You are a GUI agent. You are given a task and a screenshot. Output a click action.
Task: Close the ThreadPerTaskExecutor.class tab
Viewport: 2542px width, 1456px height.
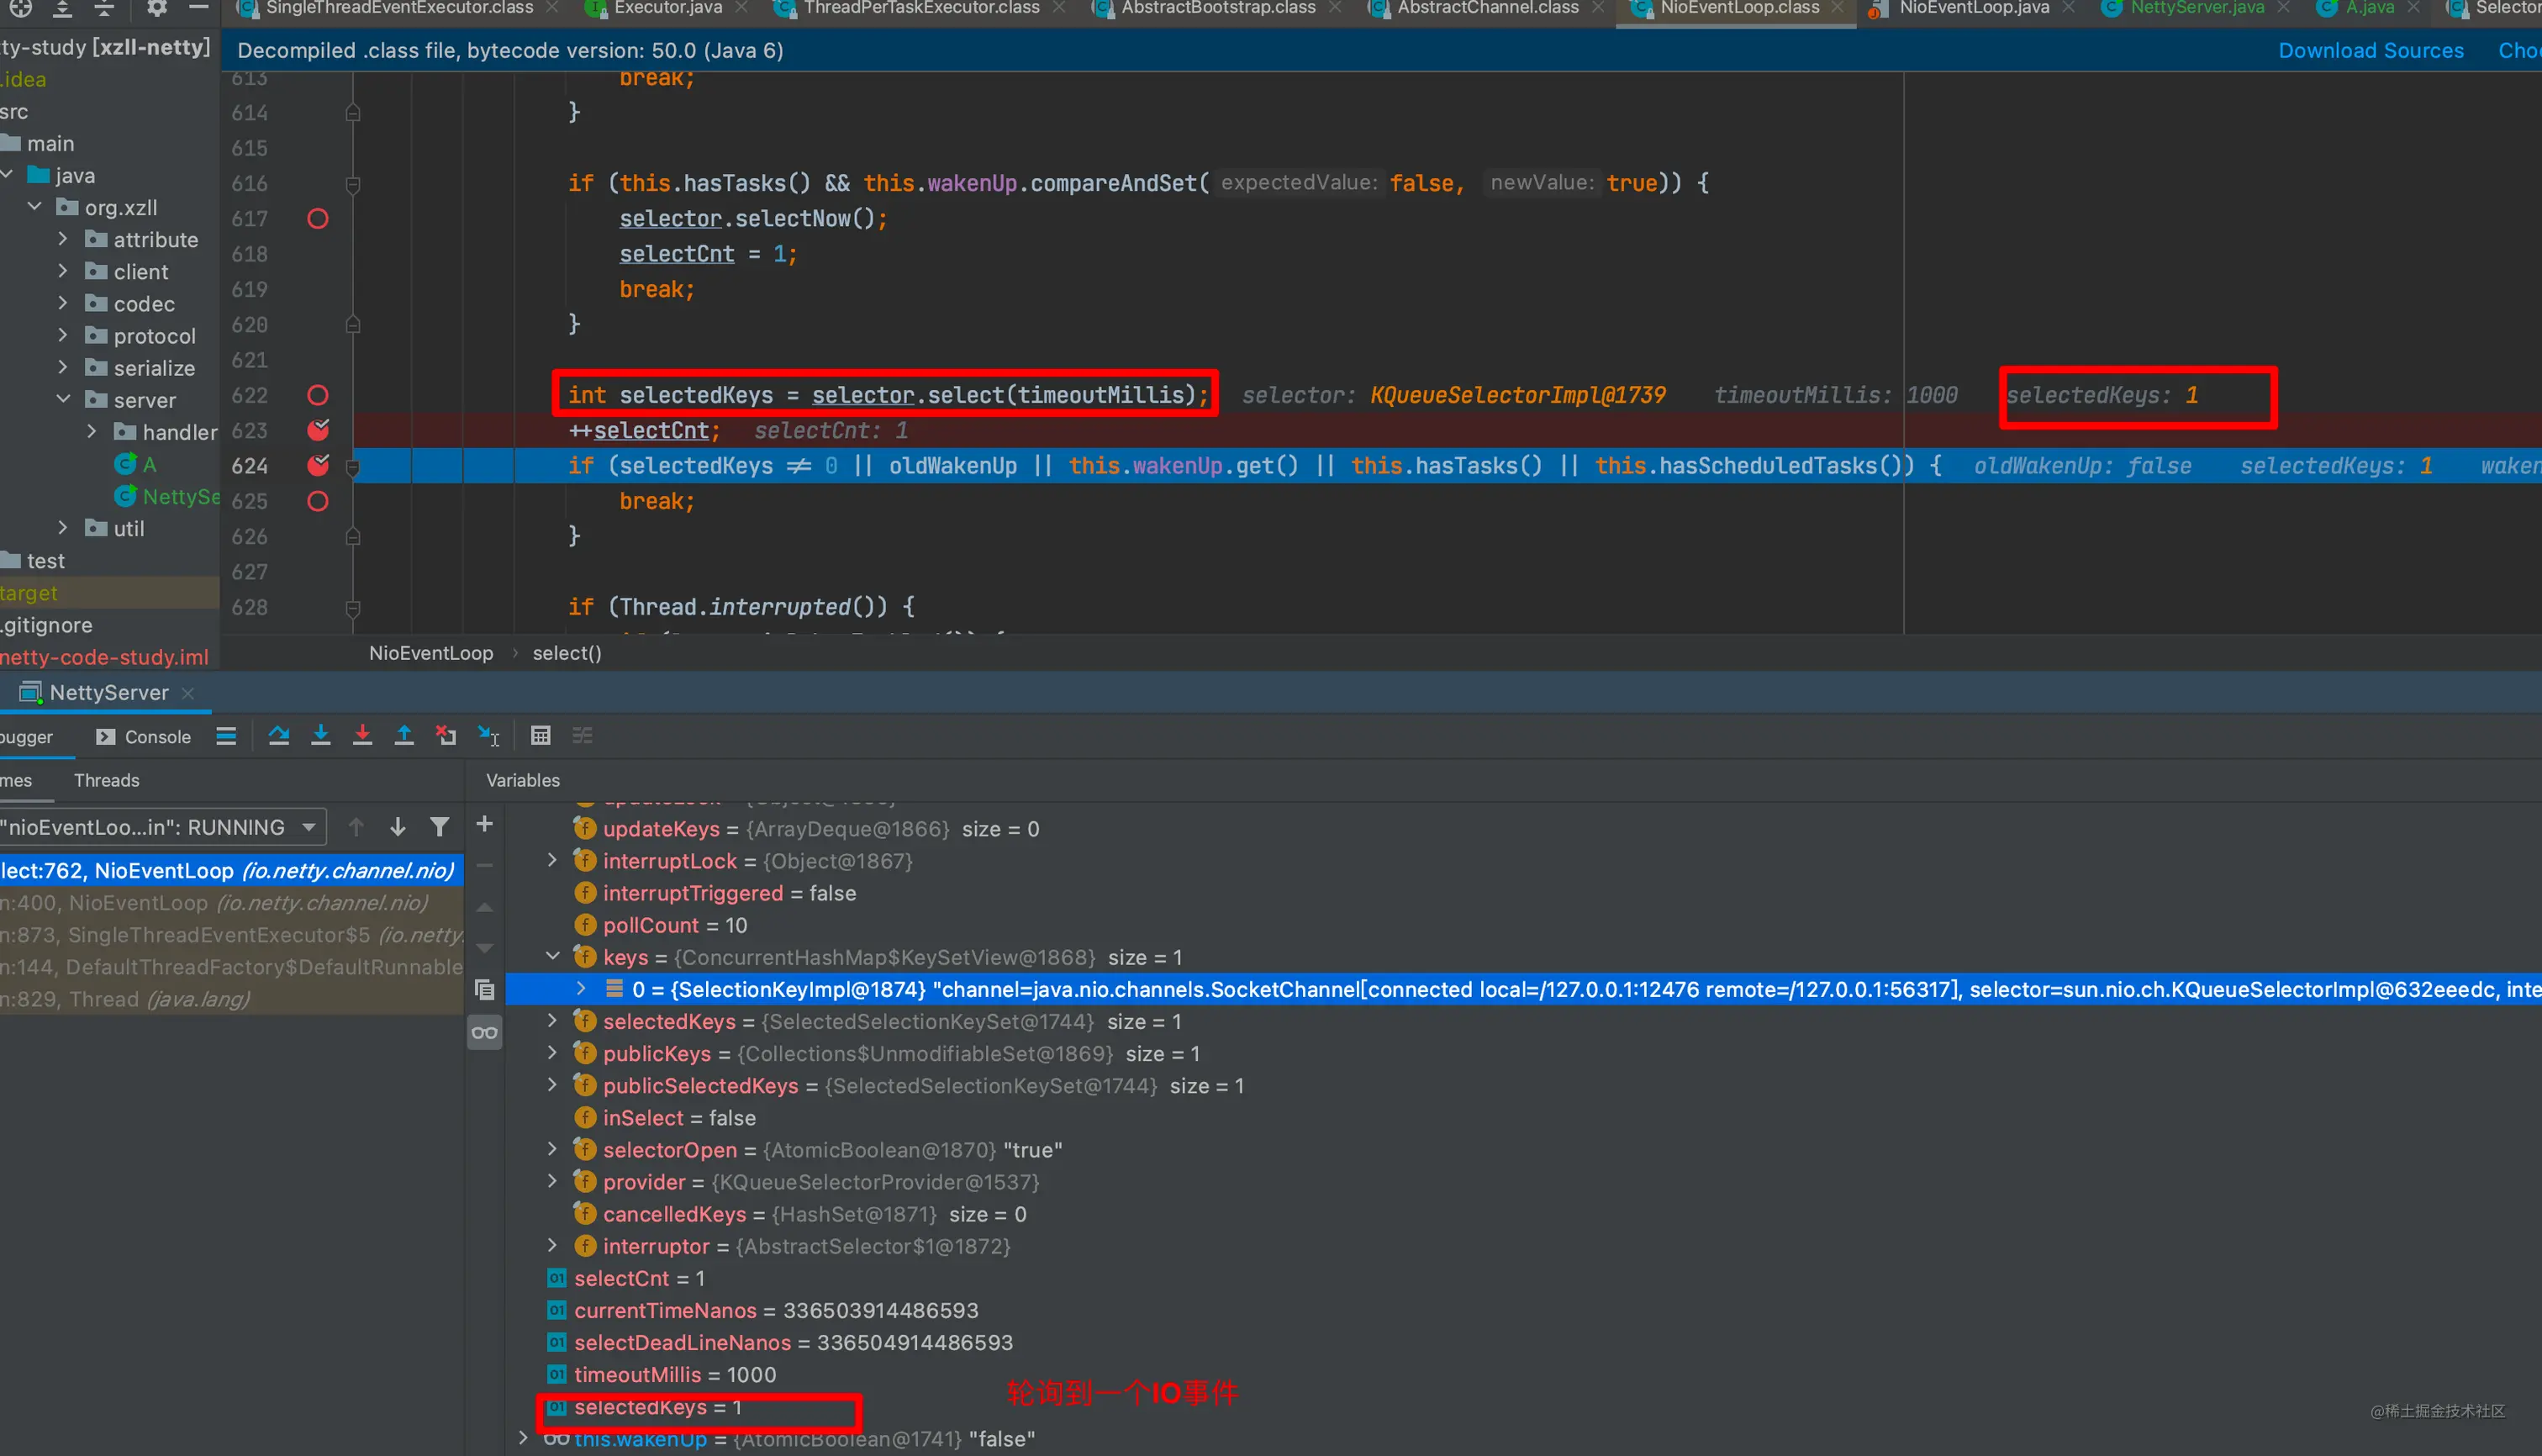[x=1059, y=8]
